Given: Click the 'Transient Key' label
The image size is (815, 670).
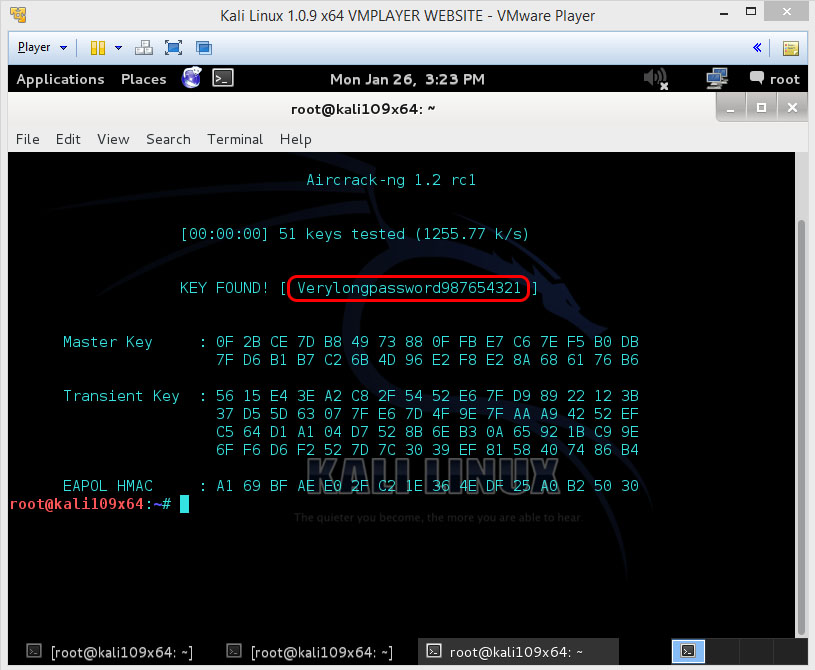Looking at the screenshot, I should [x=121, y=396].
